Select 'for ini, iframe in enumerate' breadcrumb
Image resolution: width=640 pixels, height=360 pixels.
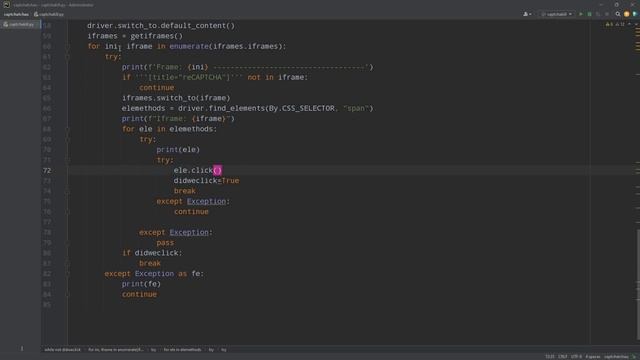[116, 350]
